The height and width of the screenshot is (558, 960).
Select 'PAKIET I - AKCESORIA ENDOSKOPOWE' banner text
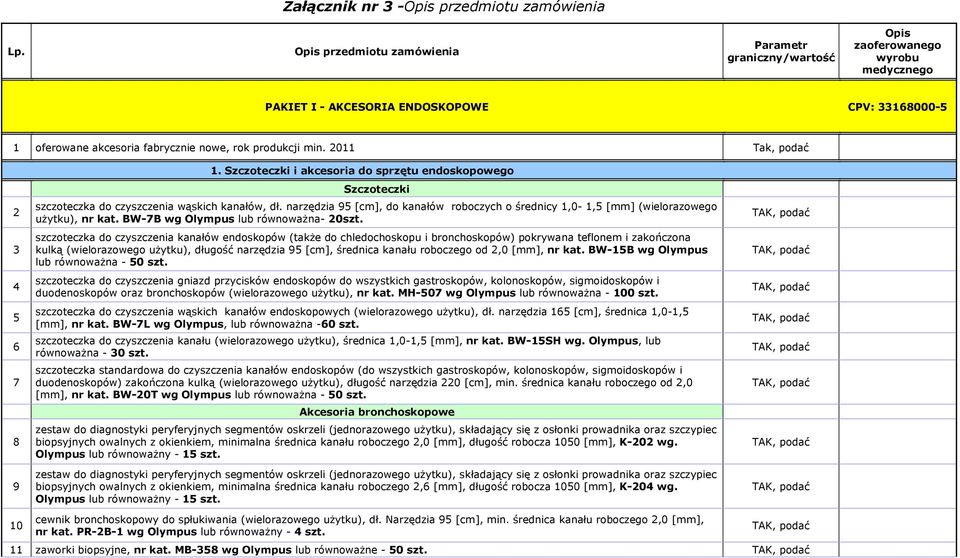point(377,107)
